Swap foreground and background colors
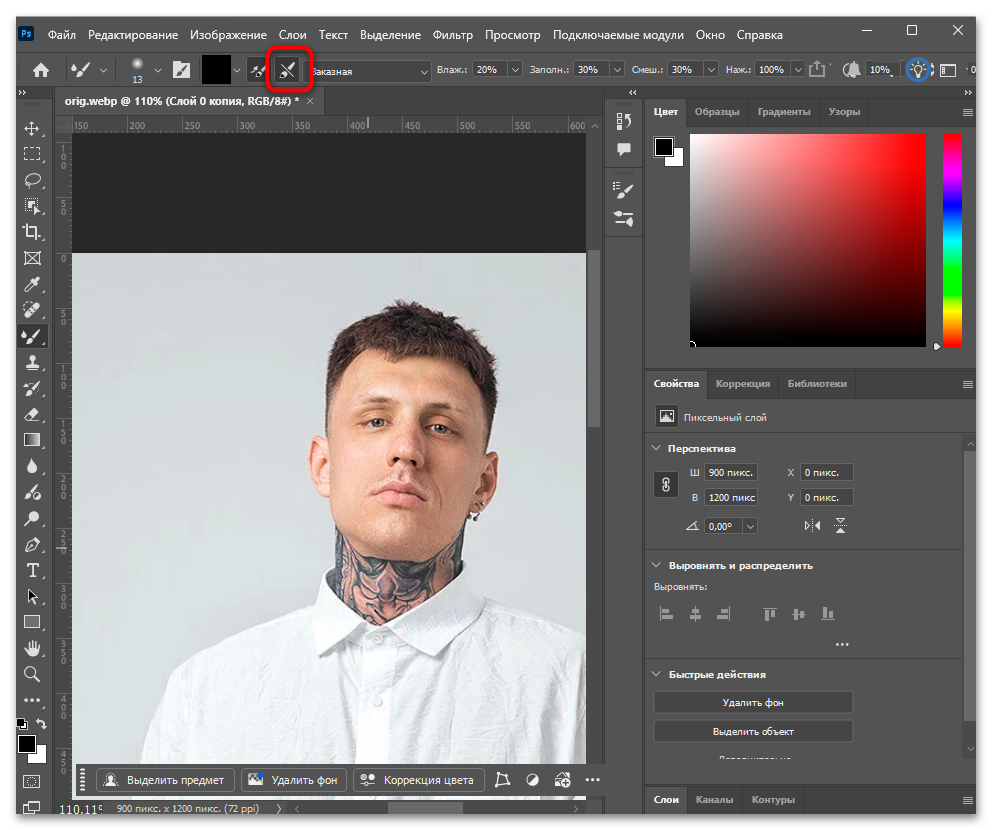992x830 pixels. [x=42, y=724]
